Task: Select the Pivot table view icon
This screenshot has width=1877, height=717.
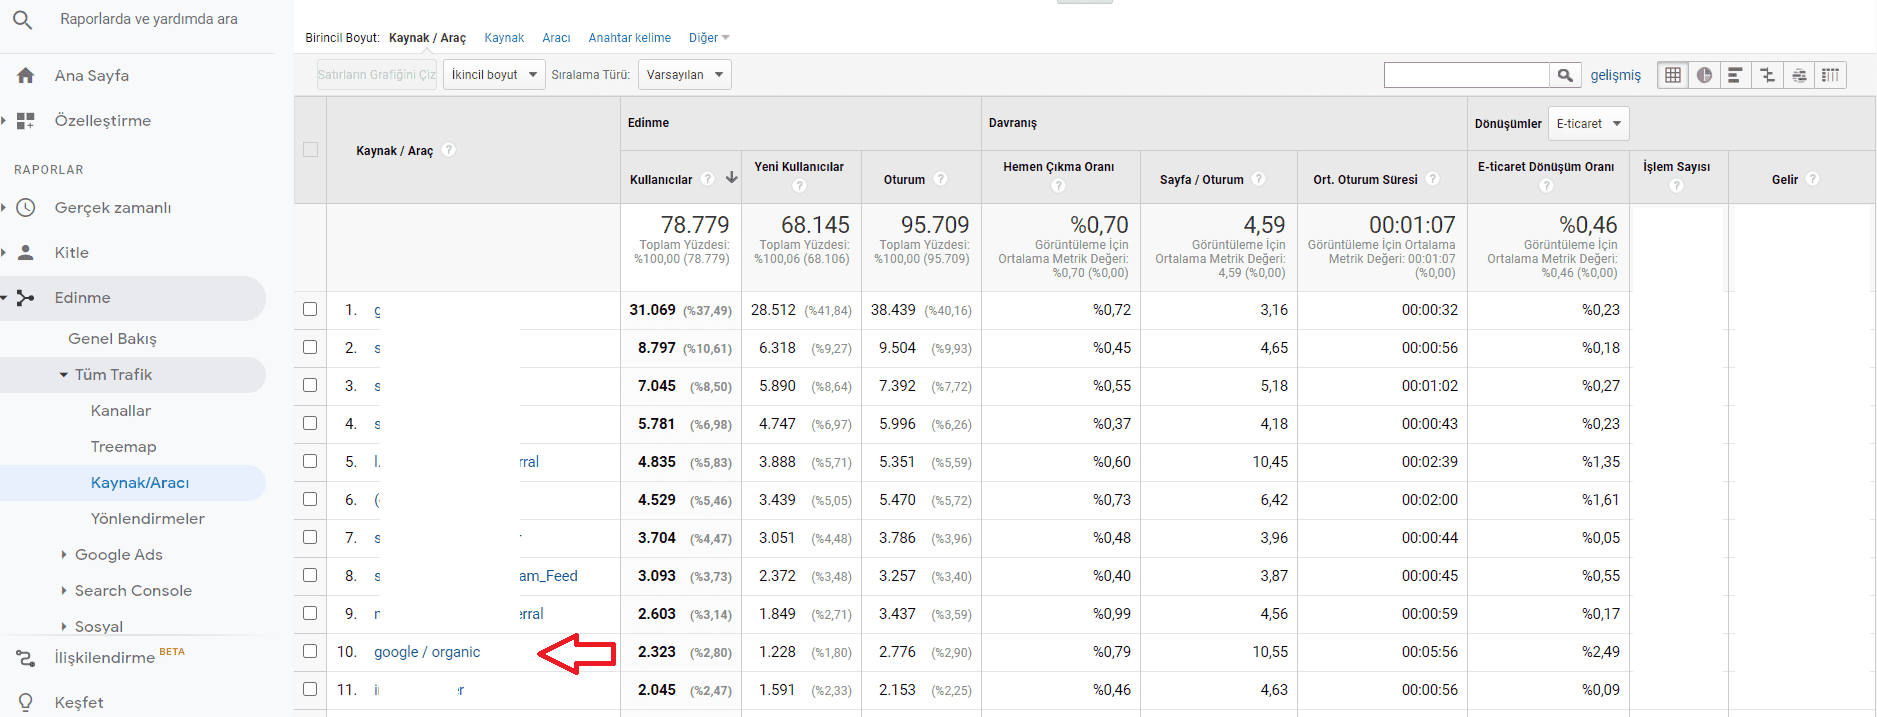Action: point(1830,75)
